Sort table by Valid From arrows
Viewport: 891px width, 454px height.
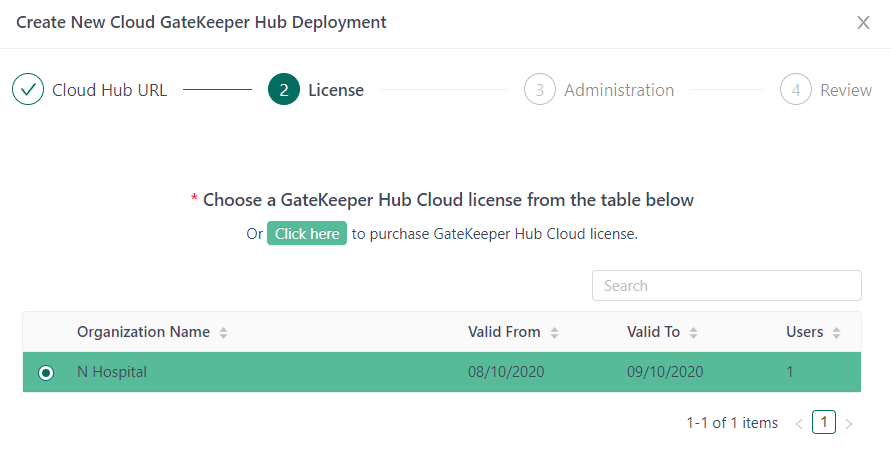click(554, 333)
